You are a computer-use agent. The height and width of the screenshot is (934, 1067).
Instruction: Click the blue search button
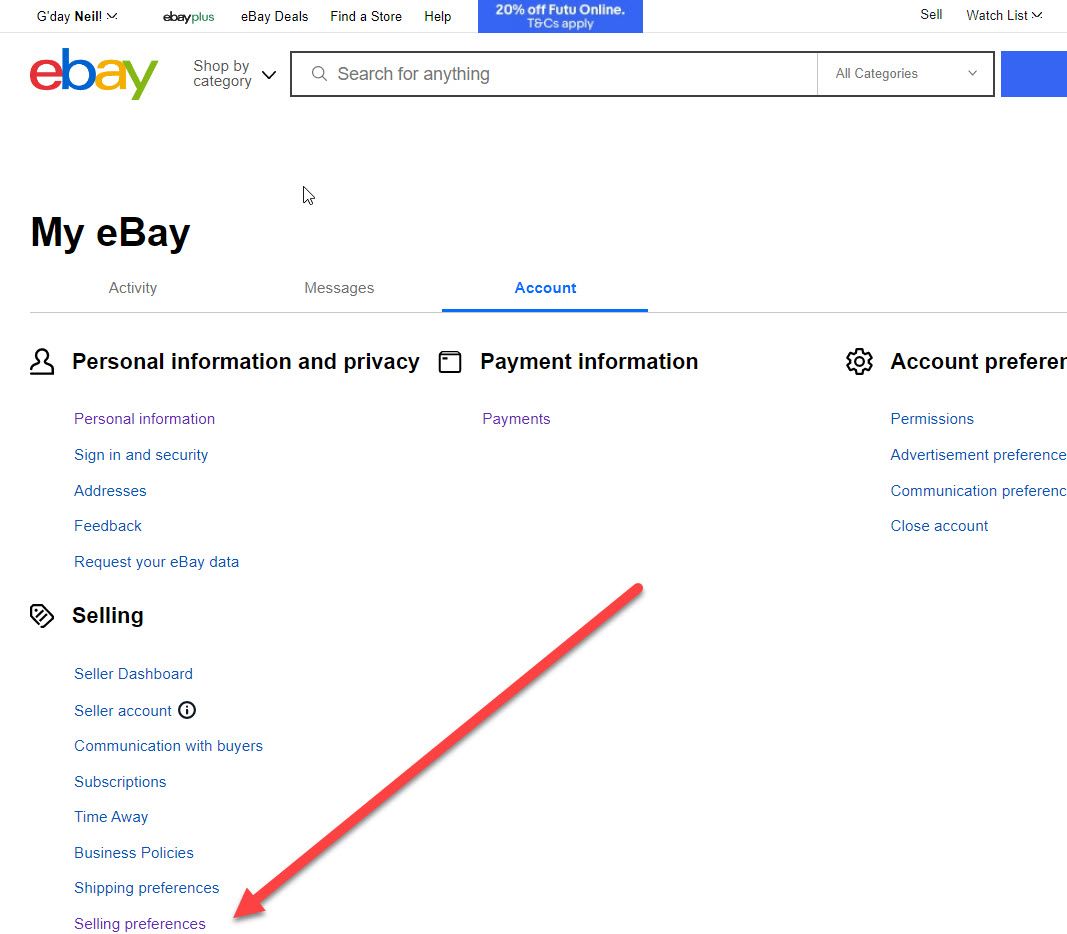pos(1034,73)
